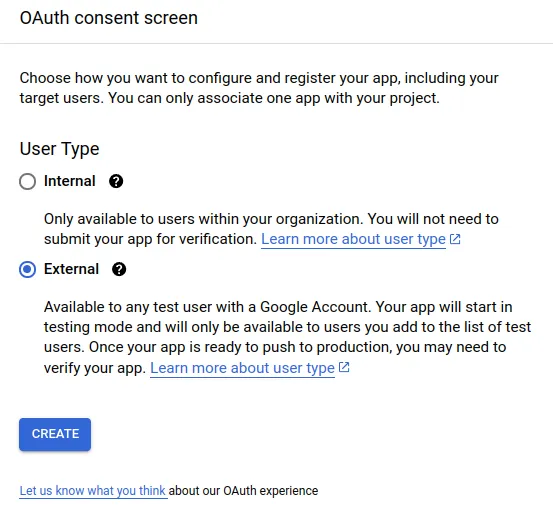Viewport: 553px width, 518px height.
Task: Open the help icon beside External
Action: [119, 269]
